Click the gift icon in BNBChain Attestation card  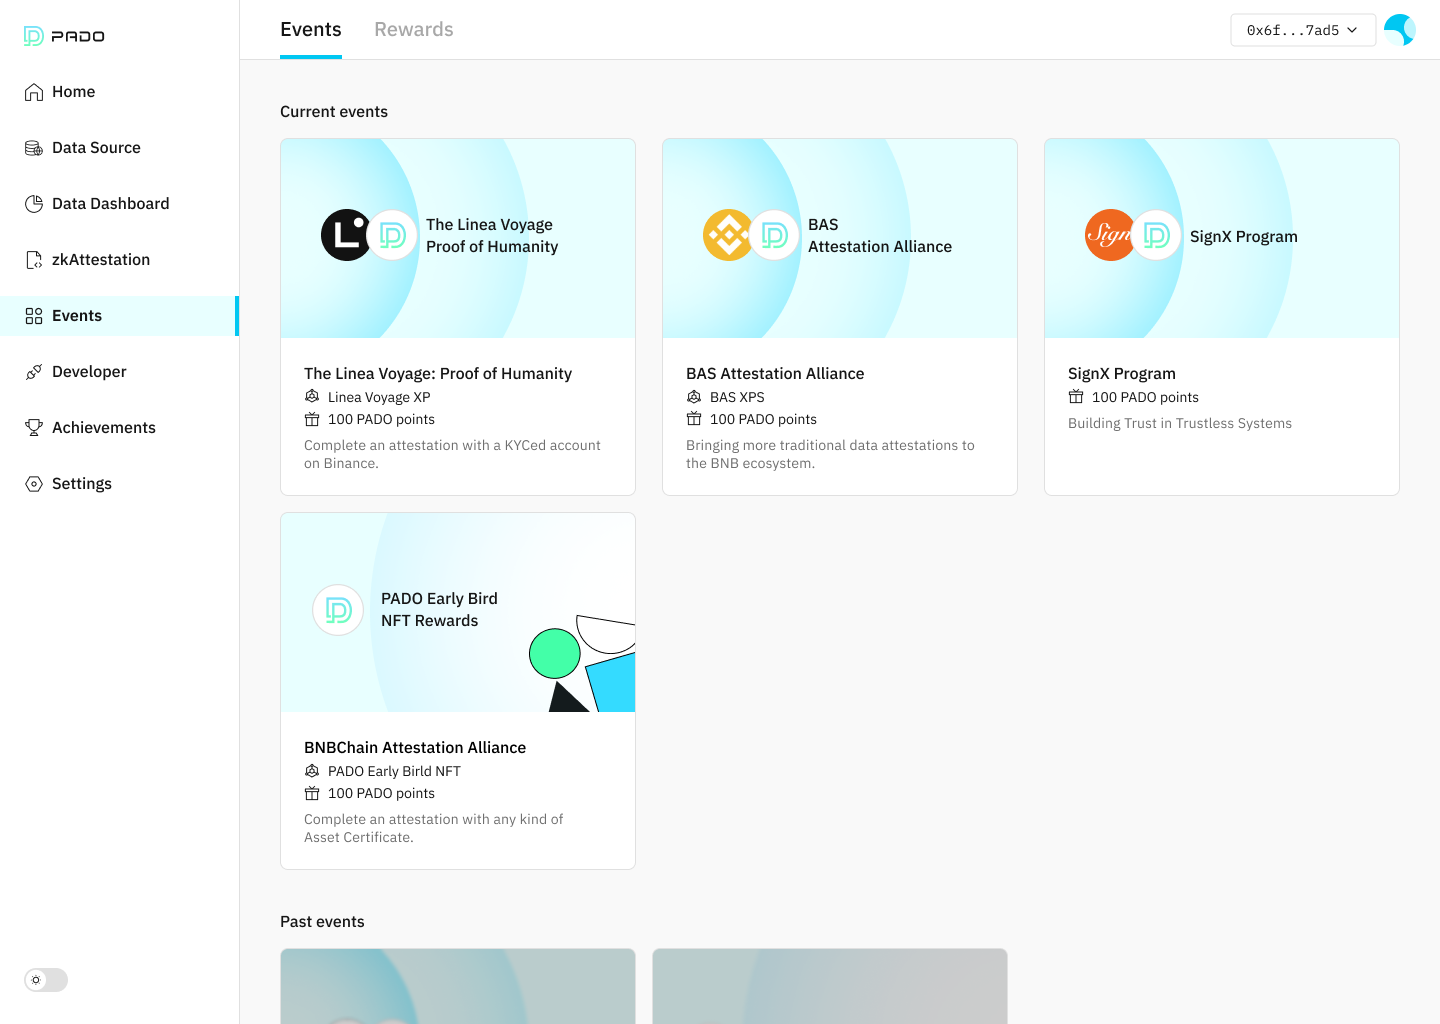(x=312, y=793)
